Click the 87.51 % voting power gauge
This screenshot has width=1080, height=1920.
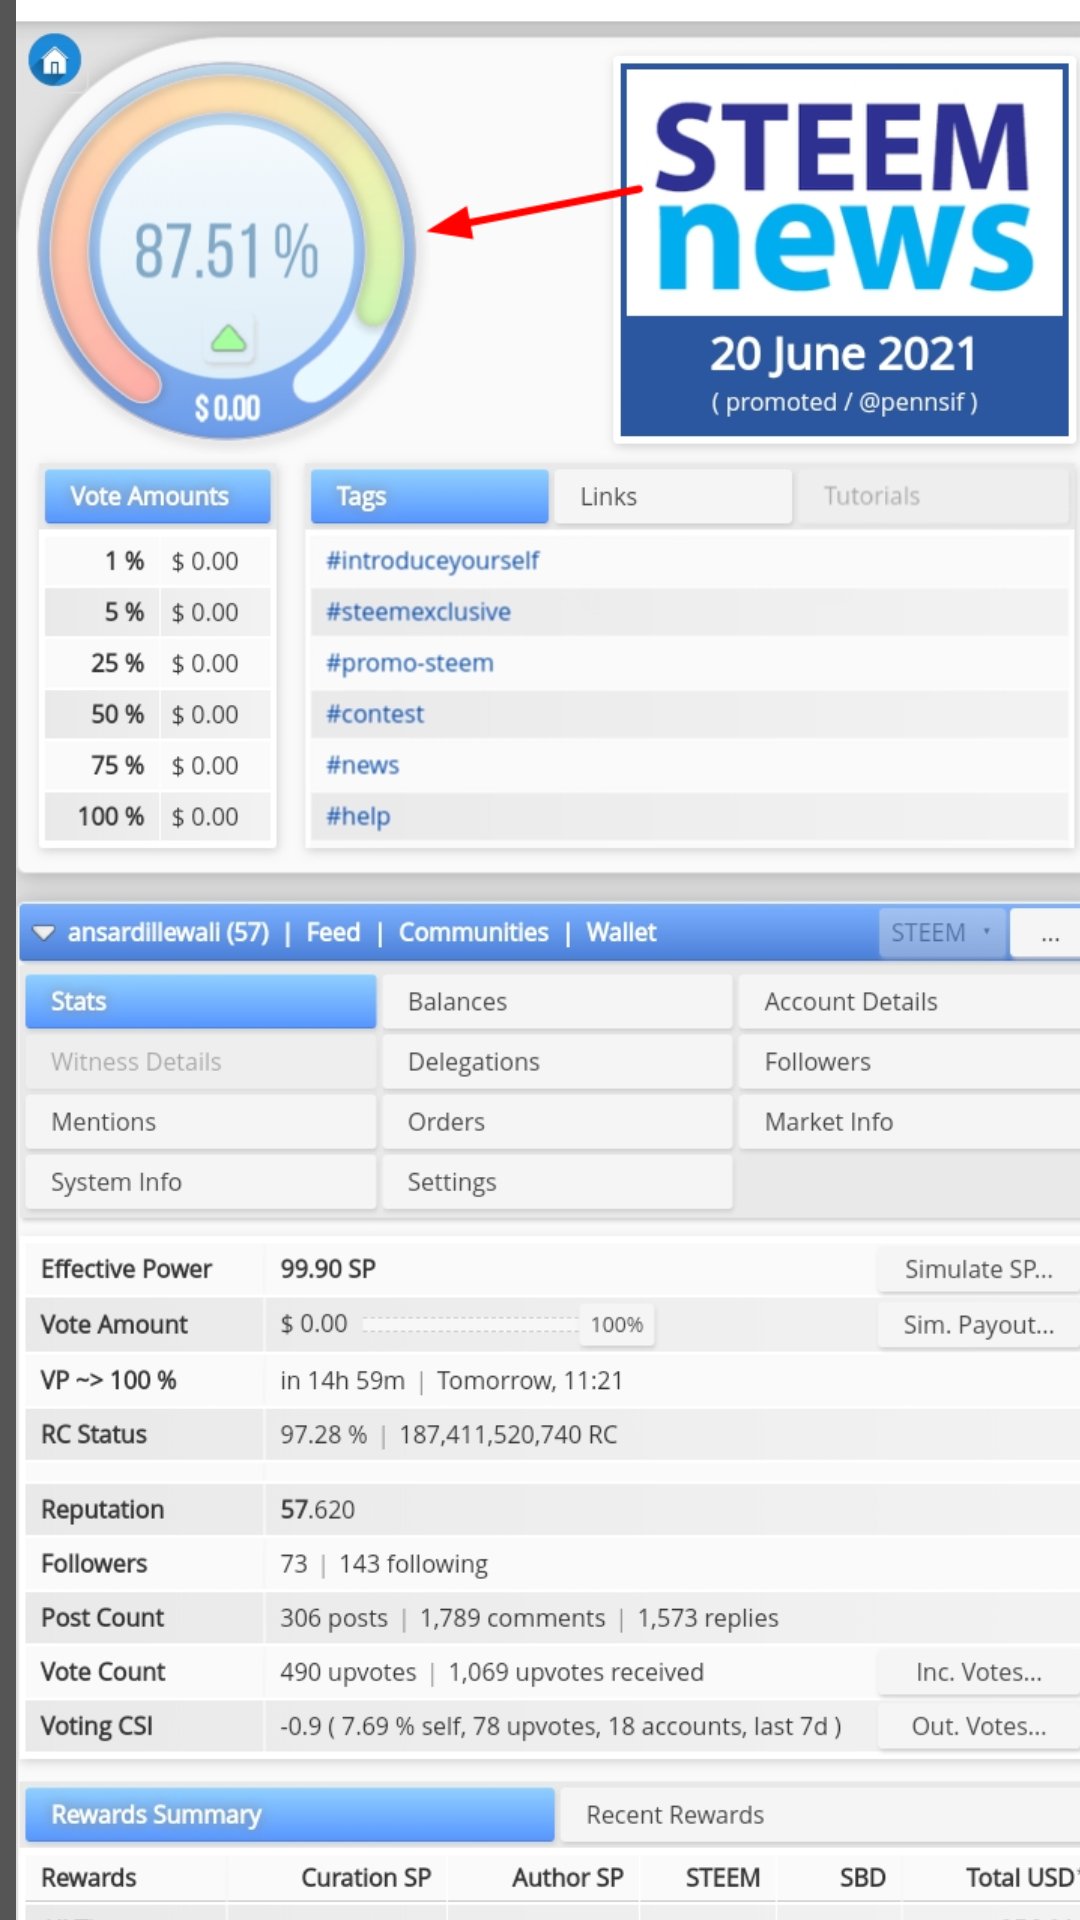[x=227, y=252]
